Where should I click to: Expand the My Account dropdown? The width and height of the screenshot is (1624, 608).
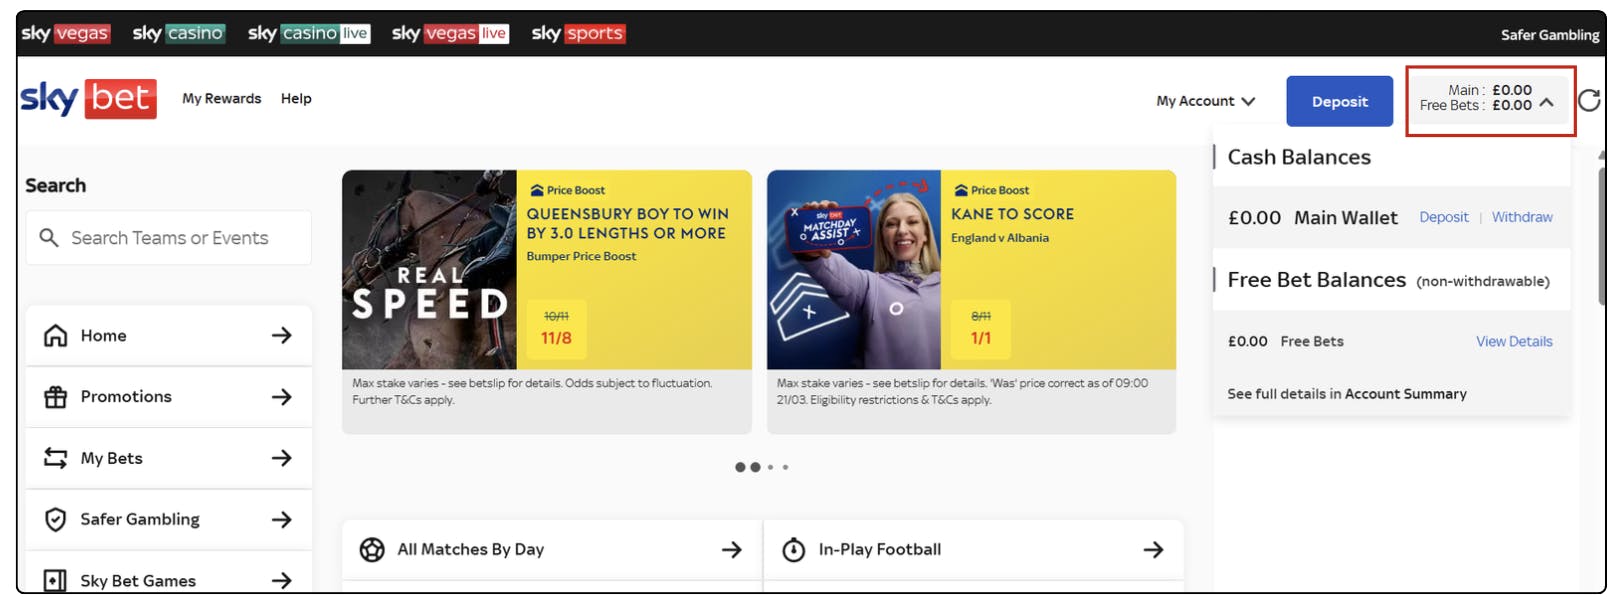tap(1205, 101)
